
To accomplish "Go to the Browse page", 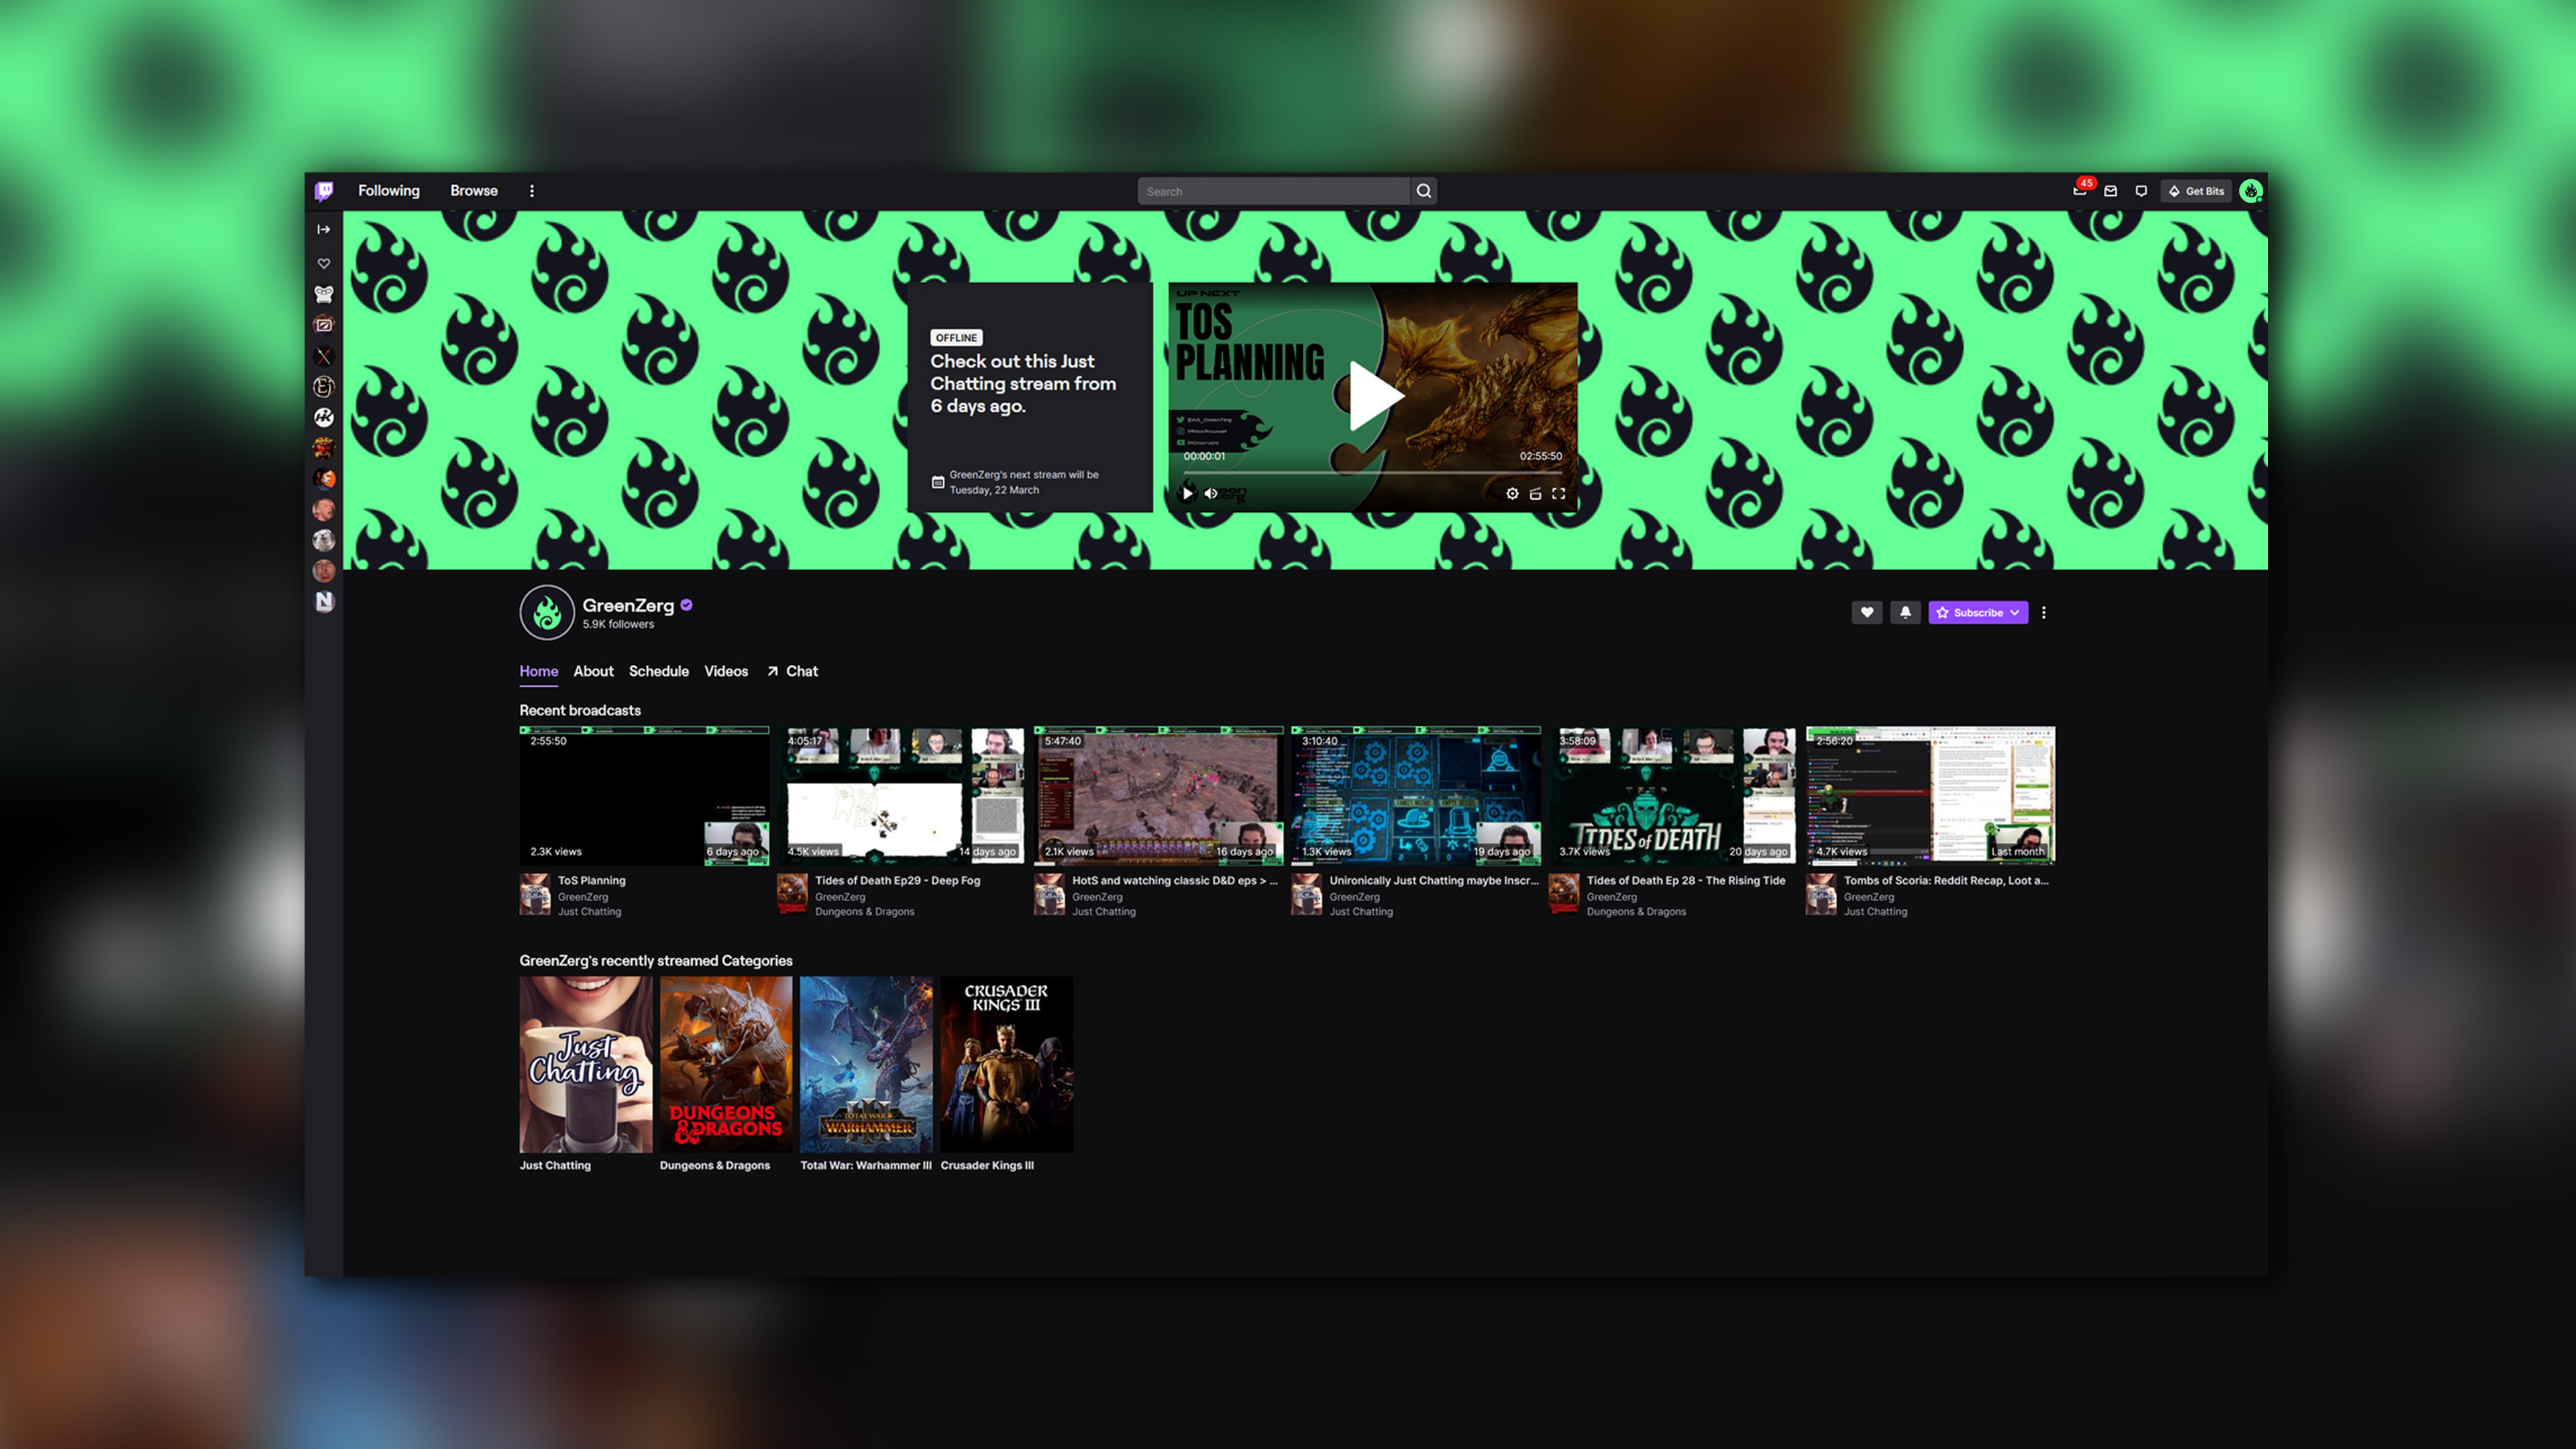I will pyautogui.click(x=474, y=191).
